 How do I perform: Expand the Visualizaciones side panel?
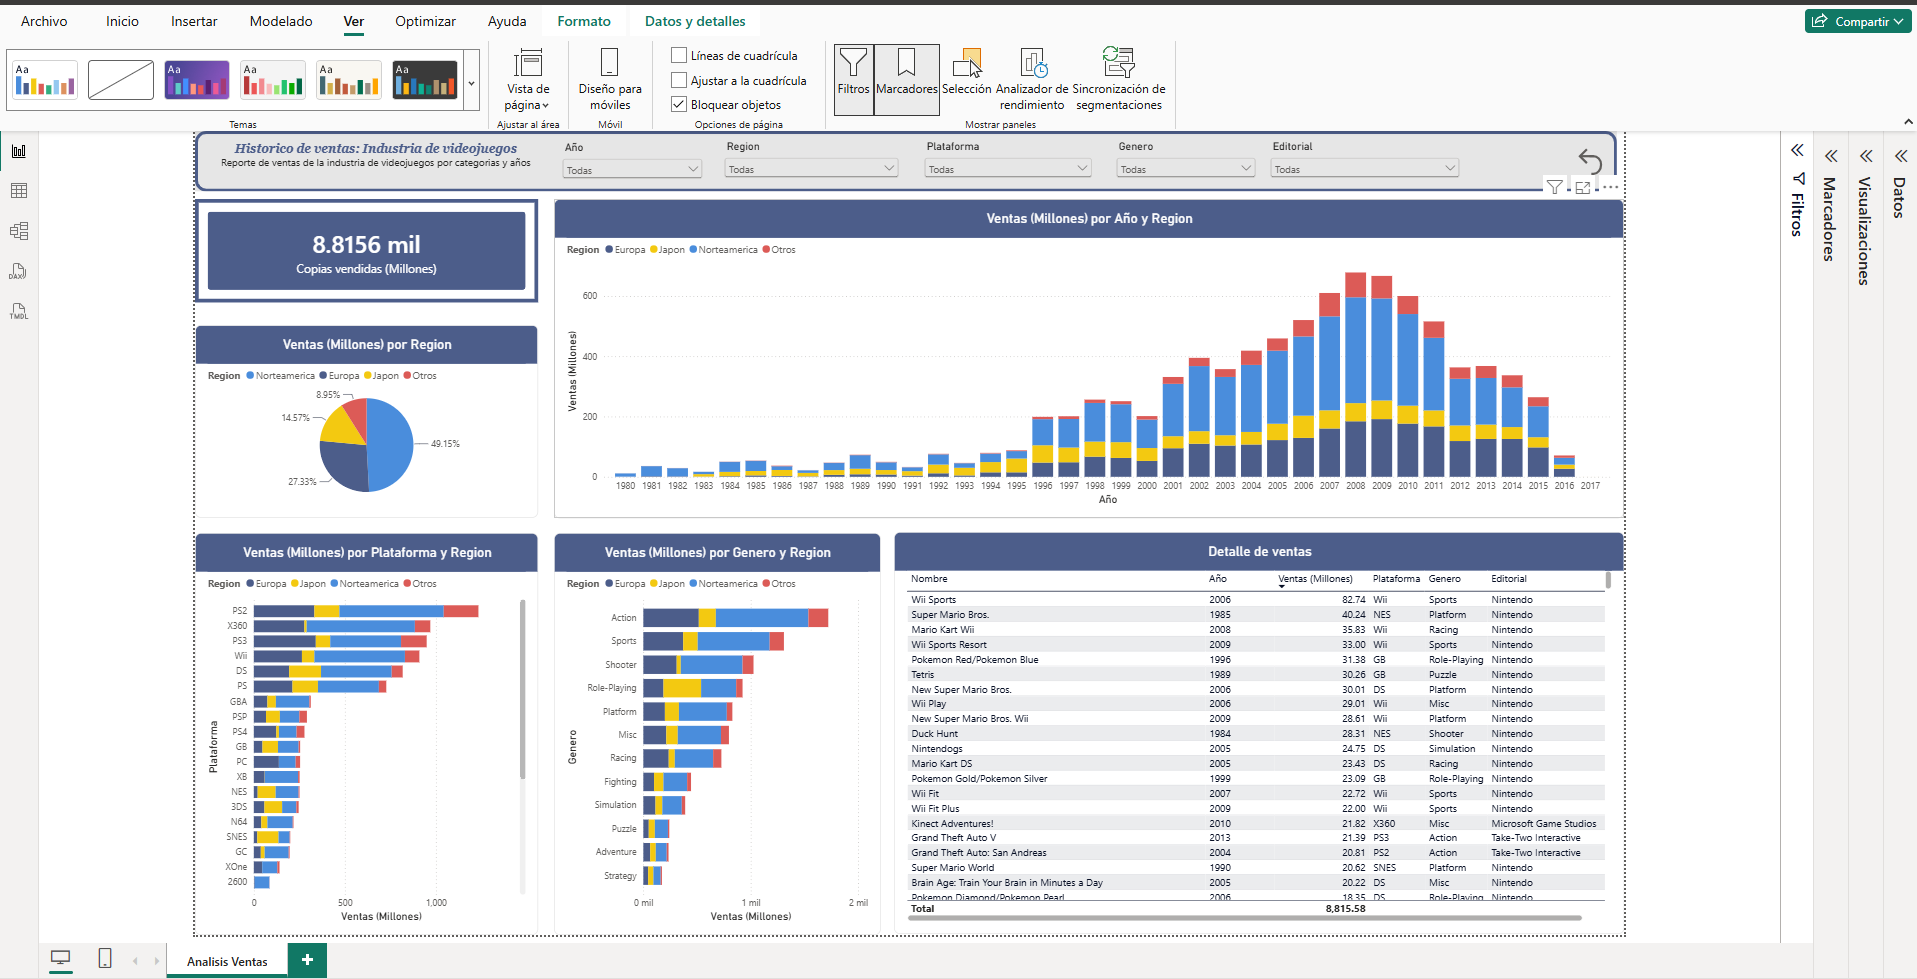tap(1866, 156)
